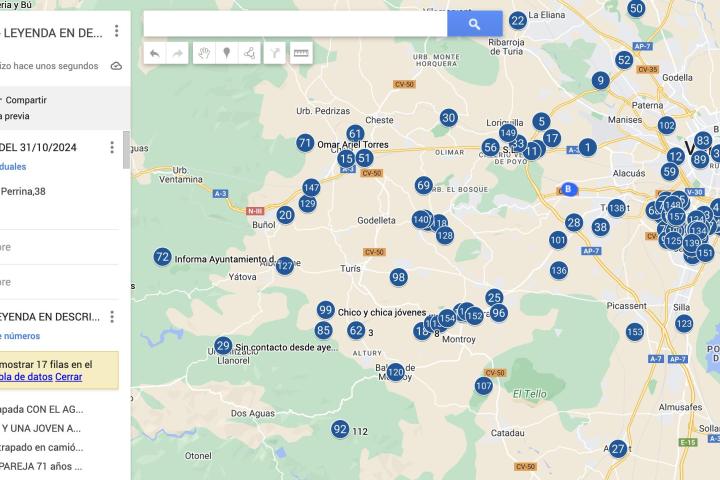Click map marker 56 near Loriguilla
This screenshot has height=480, width=720.
point(490,147)
